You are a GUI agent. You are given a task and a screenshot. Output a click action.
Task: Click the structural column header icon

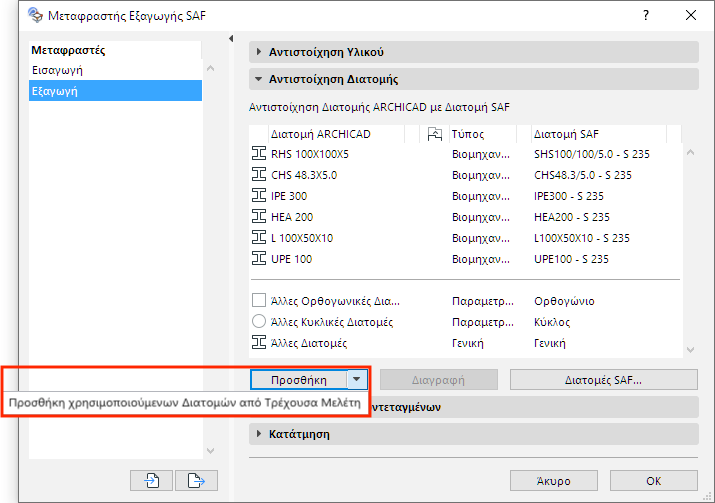point(435,134)
